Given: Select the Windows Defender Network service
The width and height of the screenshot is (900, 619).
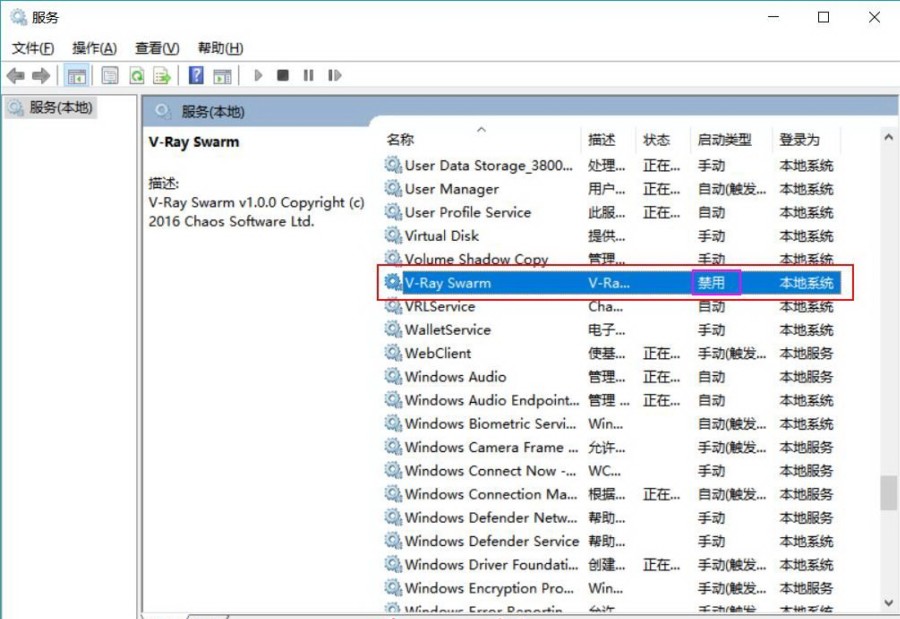Looking at the screenshot, I should (612, 517).
